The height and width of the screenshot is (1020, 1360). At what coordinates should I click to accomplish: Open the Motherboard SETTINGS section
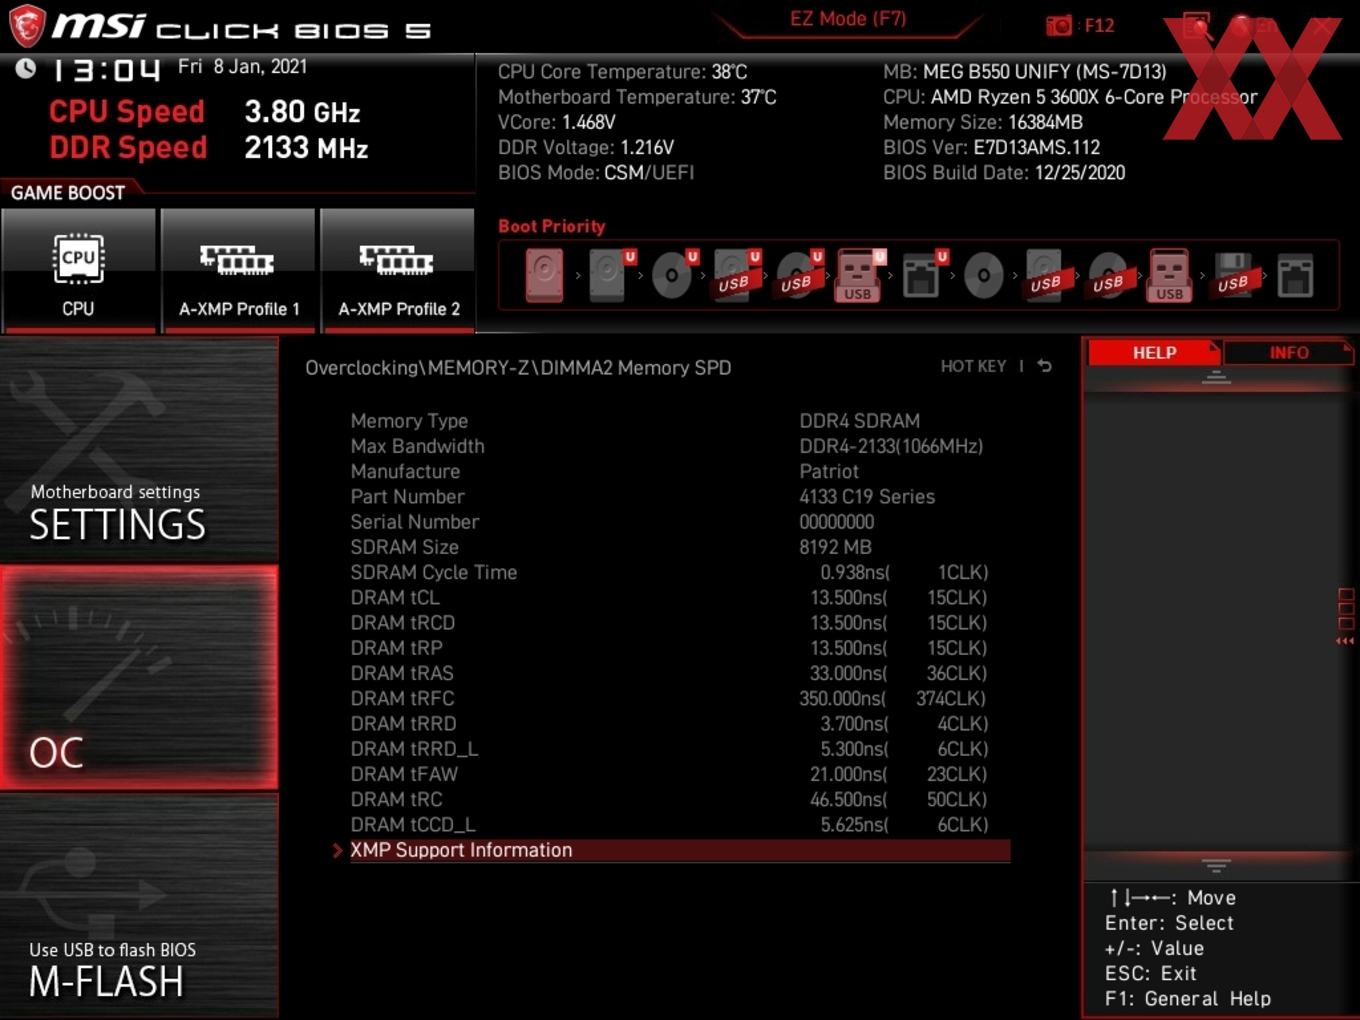139,450
